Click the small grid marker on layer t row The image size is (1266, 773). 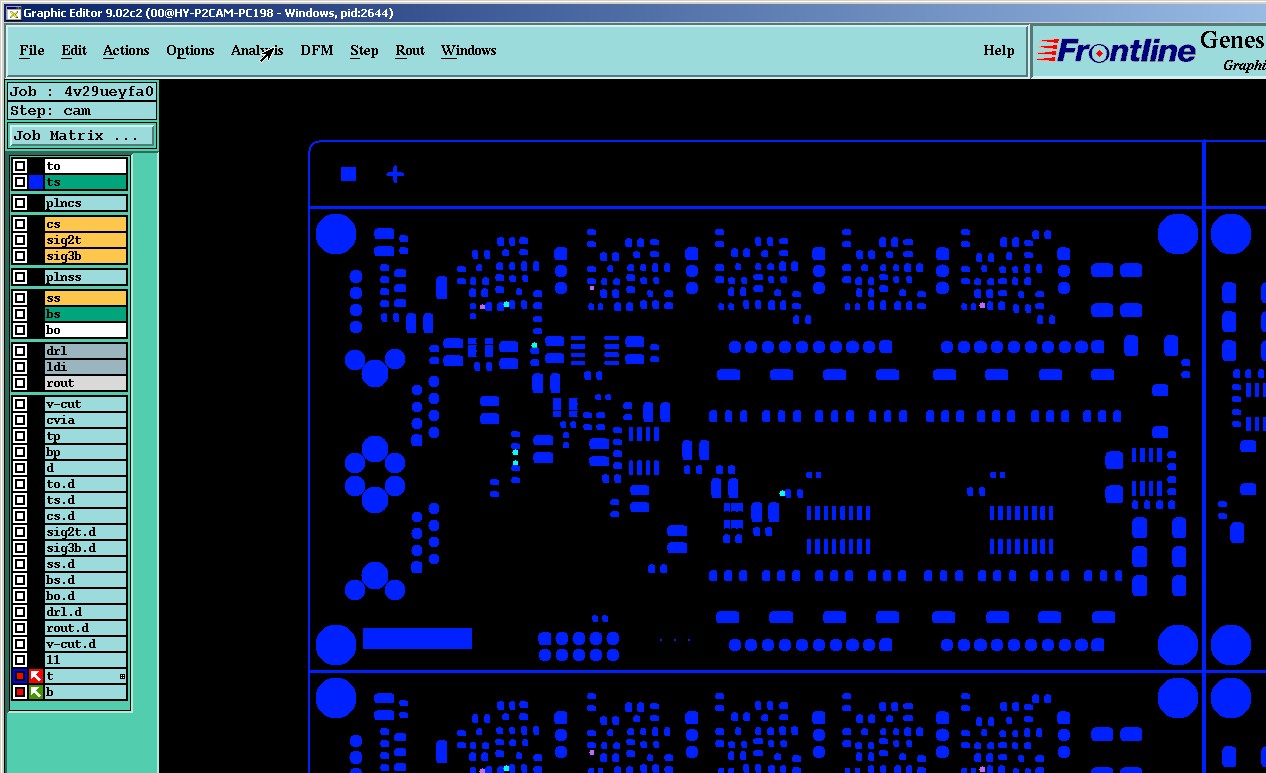(123, 677)
